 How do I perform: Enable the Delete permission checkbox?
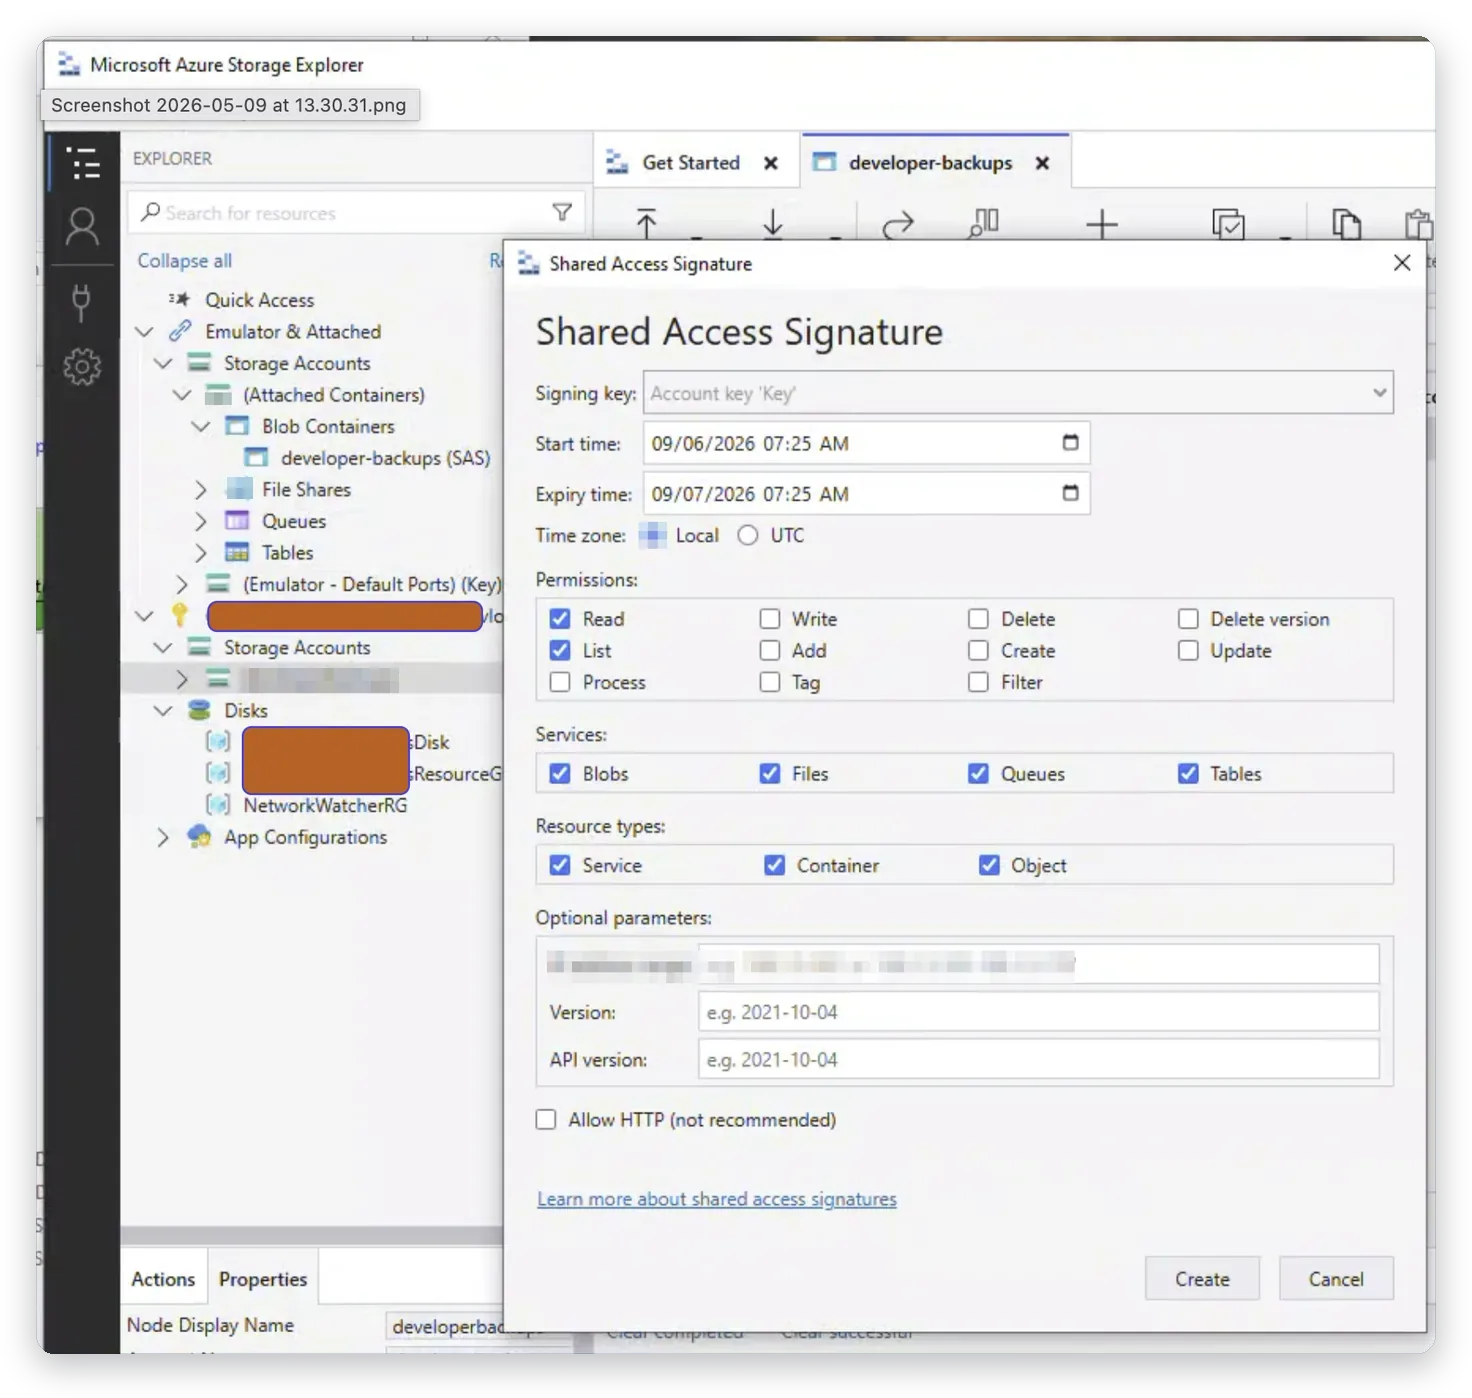click(x=978, y=619)
